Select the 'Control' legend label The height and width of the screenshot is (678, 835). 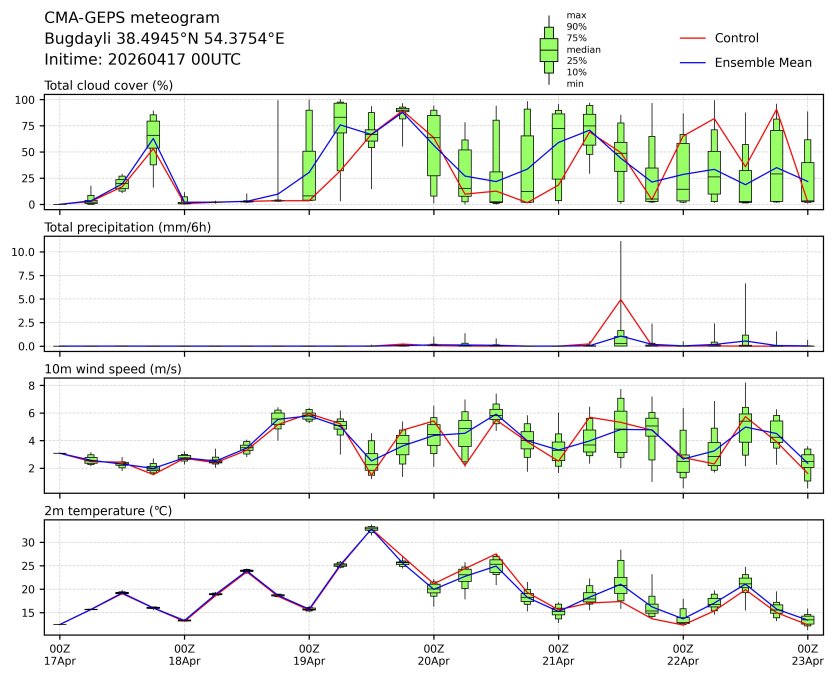(737, 38)
